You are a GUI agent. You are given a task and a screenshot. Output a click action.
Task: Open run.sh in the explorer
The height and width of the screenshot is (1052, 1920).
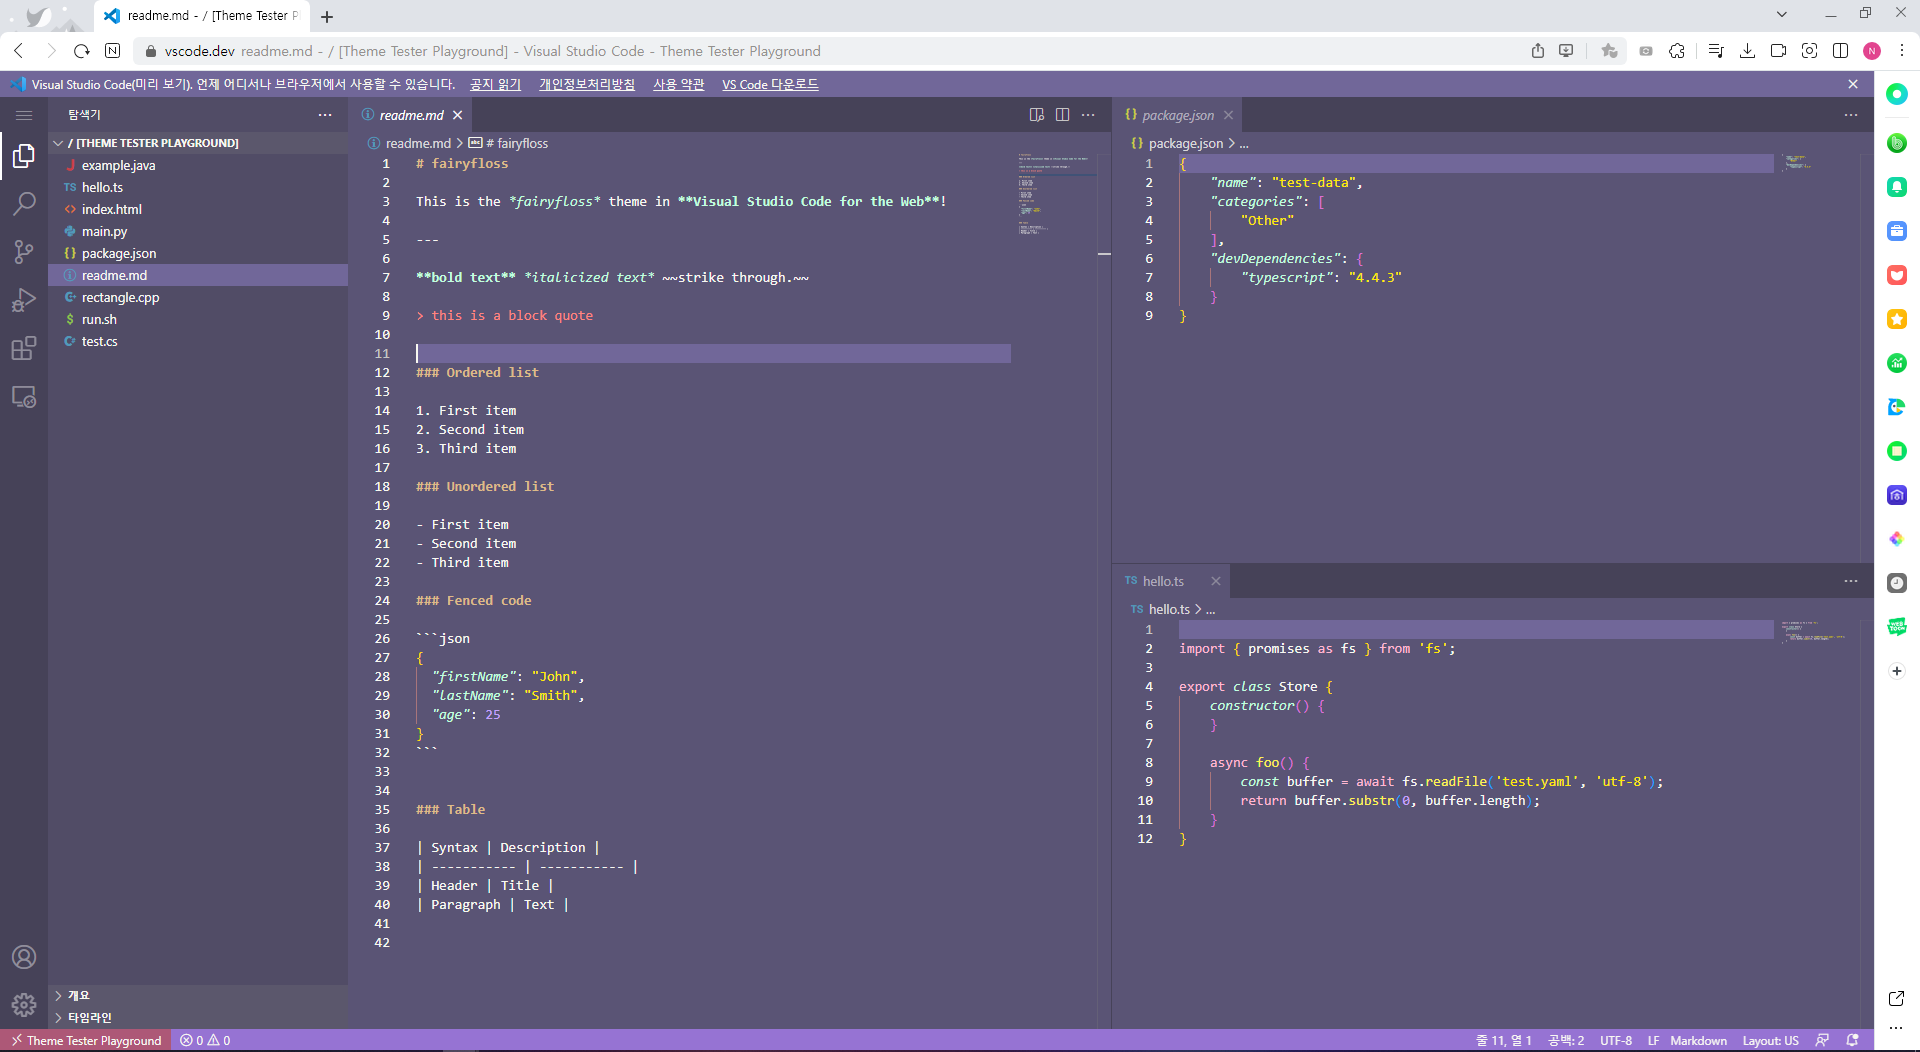pyautogui.click(x=198, y=319)
